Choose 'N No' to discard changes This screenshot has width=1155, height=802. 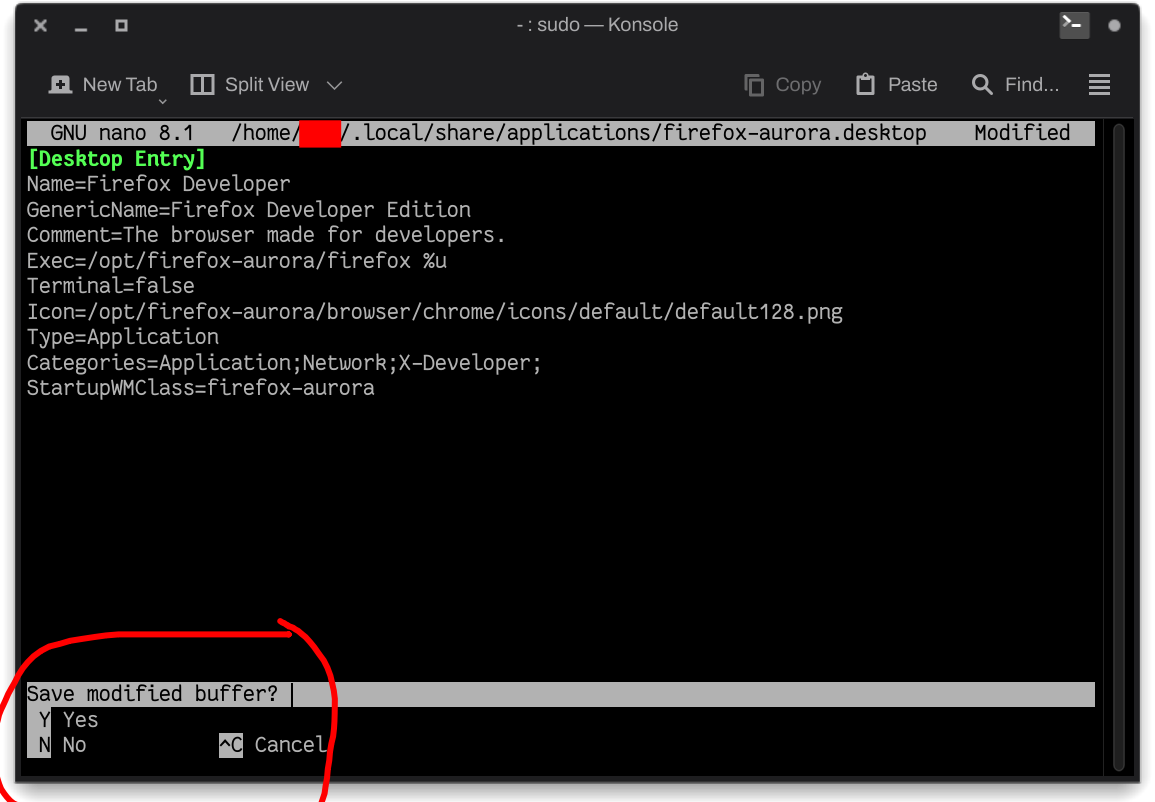57,745
